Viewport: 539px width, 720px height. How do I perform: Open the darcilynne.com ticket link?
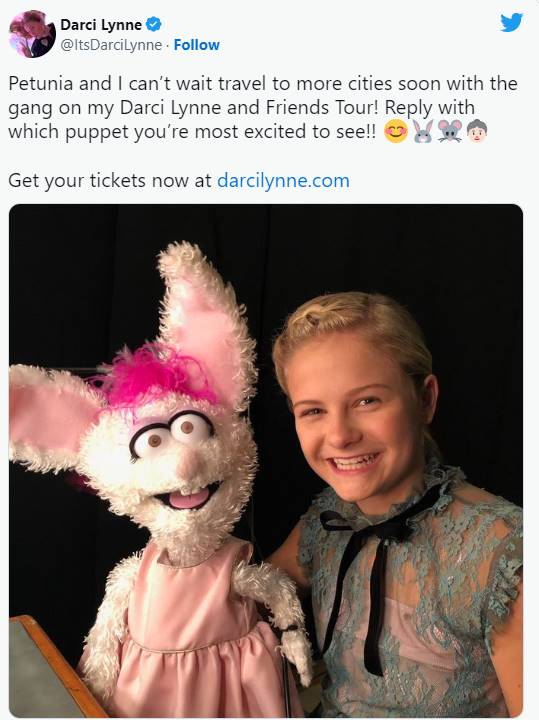pyautogui.click(x=283, y=180)
